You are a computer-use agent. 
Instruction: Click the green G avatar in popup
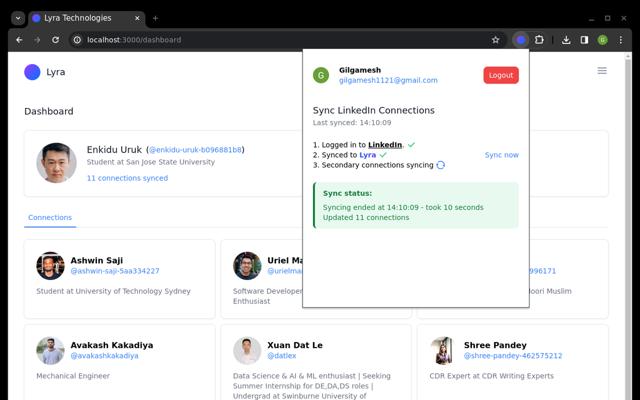pos(321,76)
